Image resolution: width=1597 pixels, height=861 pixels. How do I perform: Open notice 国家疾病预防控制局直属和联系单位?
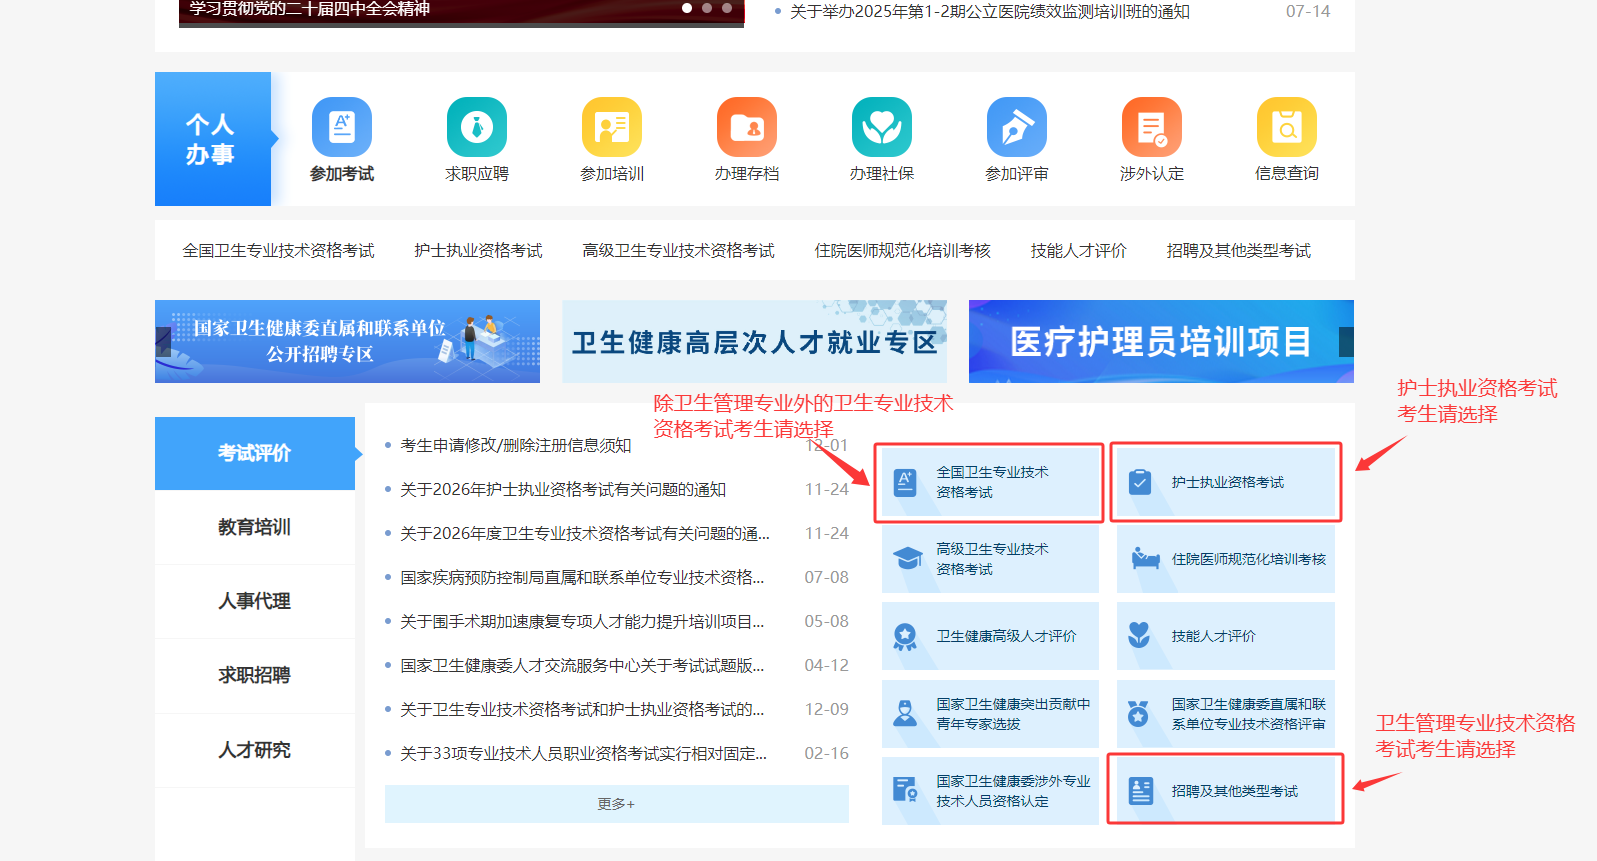click(582, 577)
